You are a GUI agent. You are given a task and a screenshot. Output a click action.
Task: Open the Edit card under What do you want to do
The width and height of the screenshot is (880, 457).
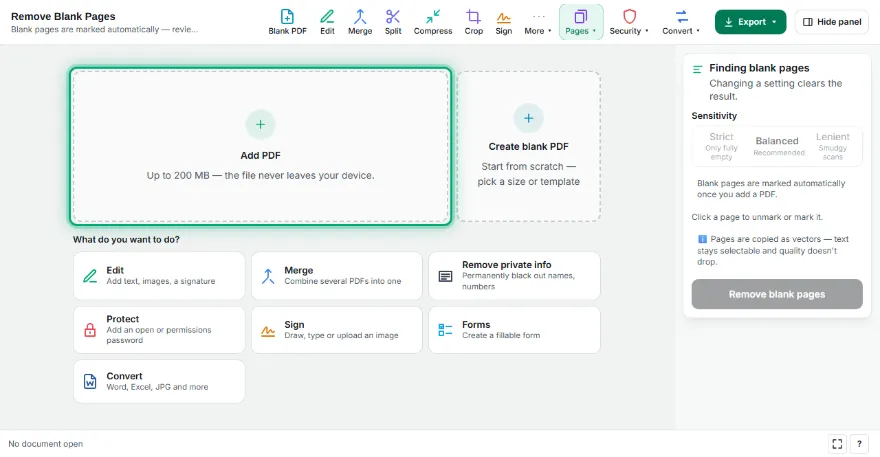[159, 276]
